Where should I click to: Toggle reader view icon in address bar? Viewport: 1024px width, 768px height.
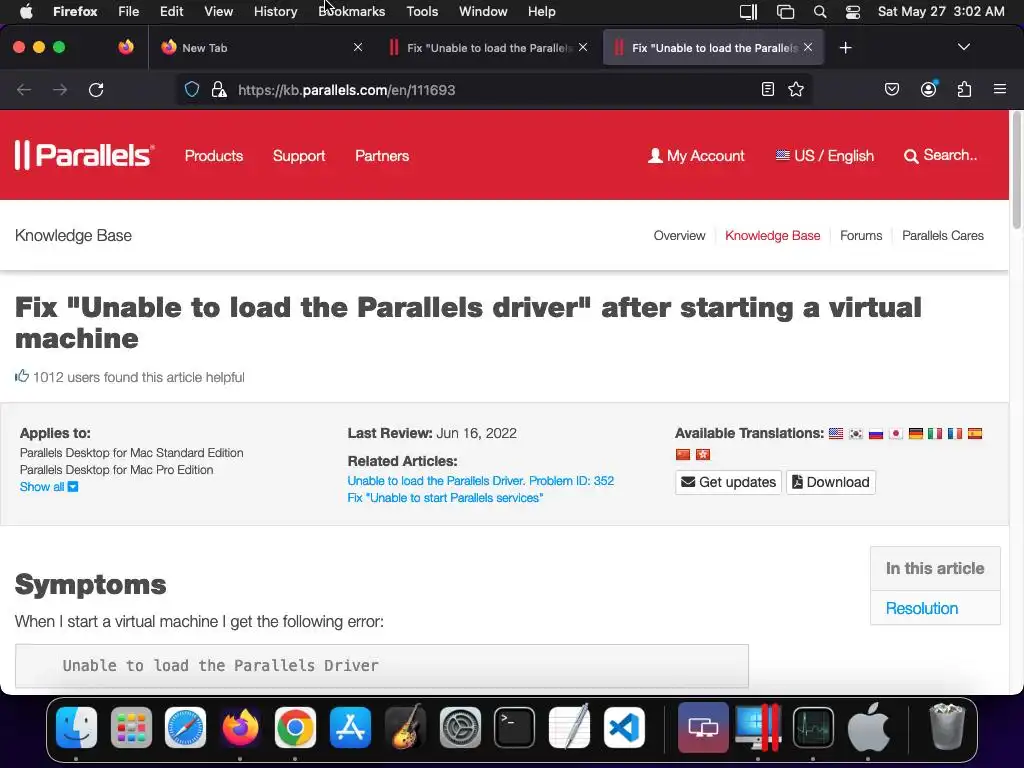(x=768, y=89)
